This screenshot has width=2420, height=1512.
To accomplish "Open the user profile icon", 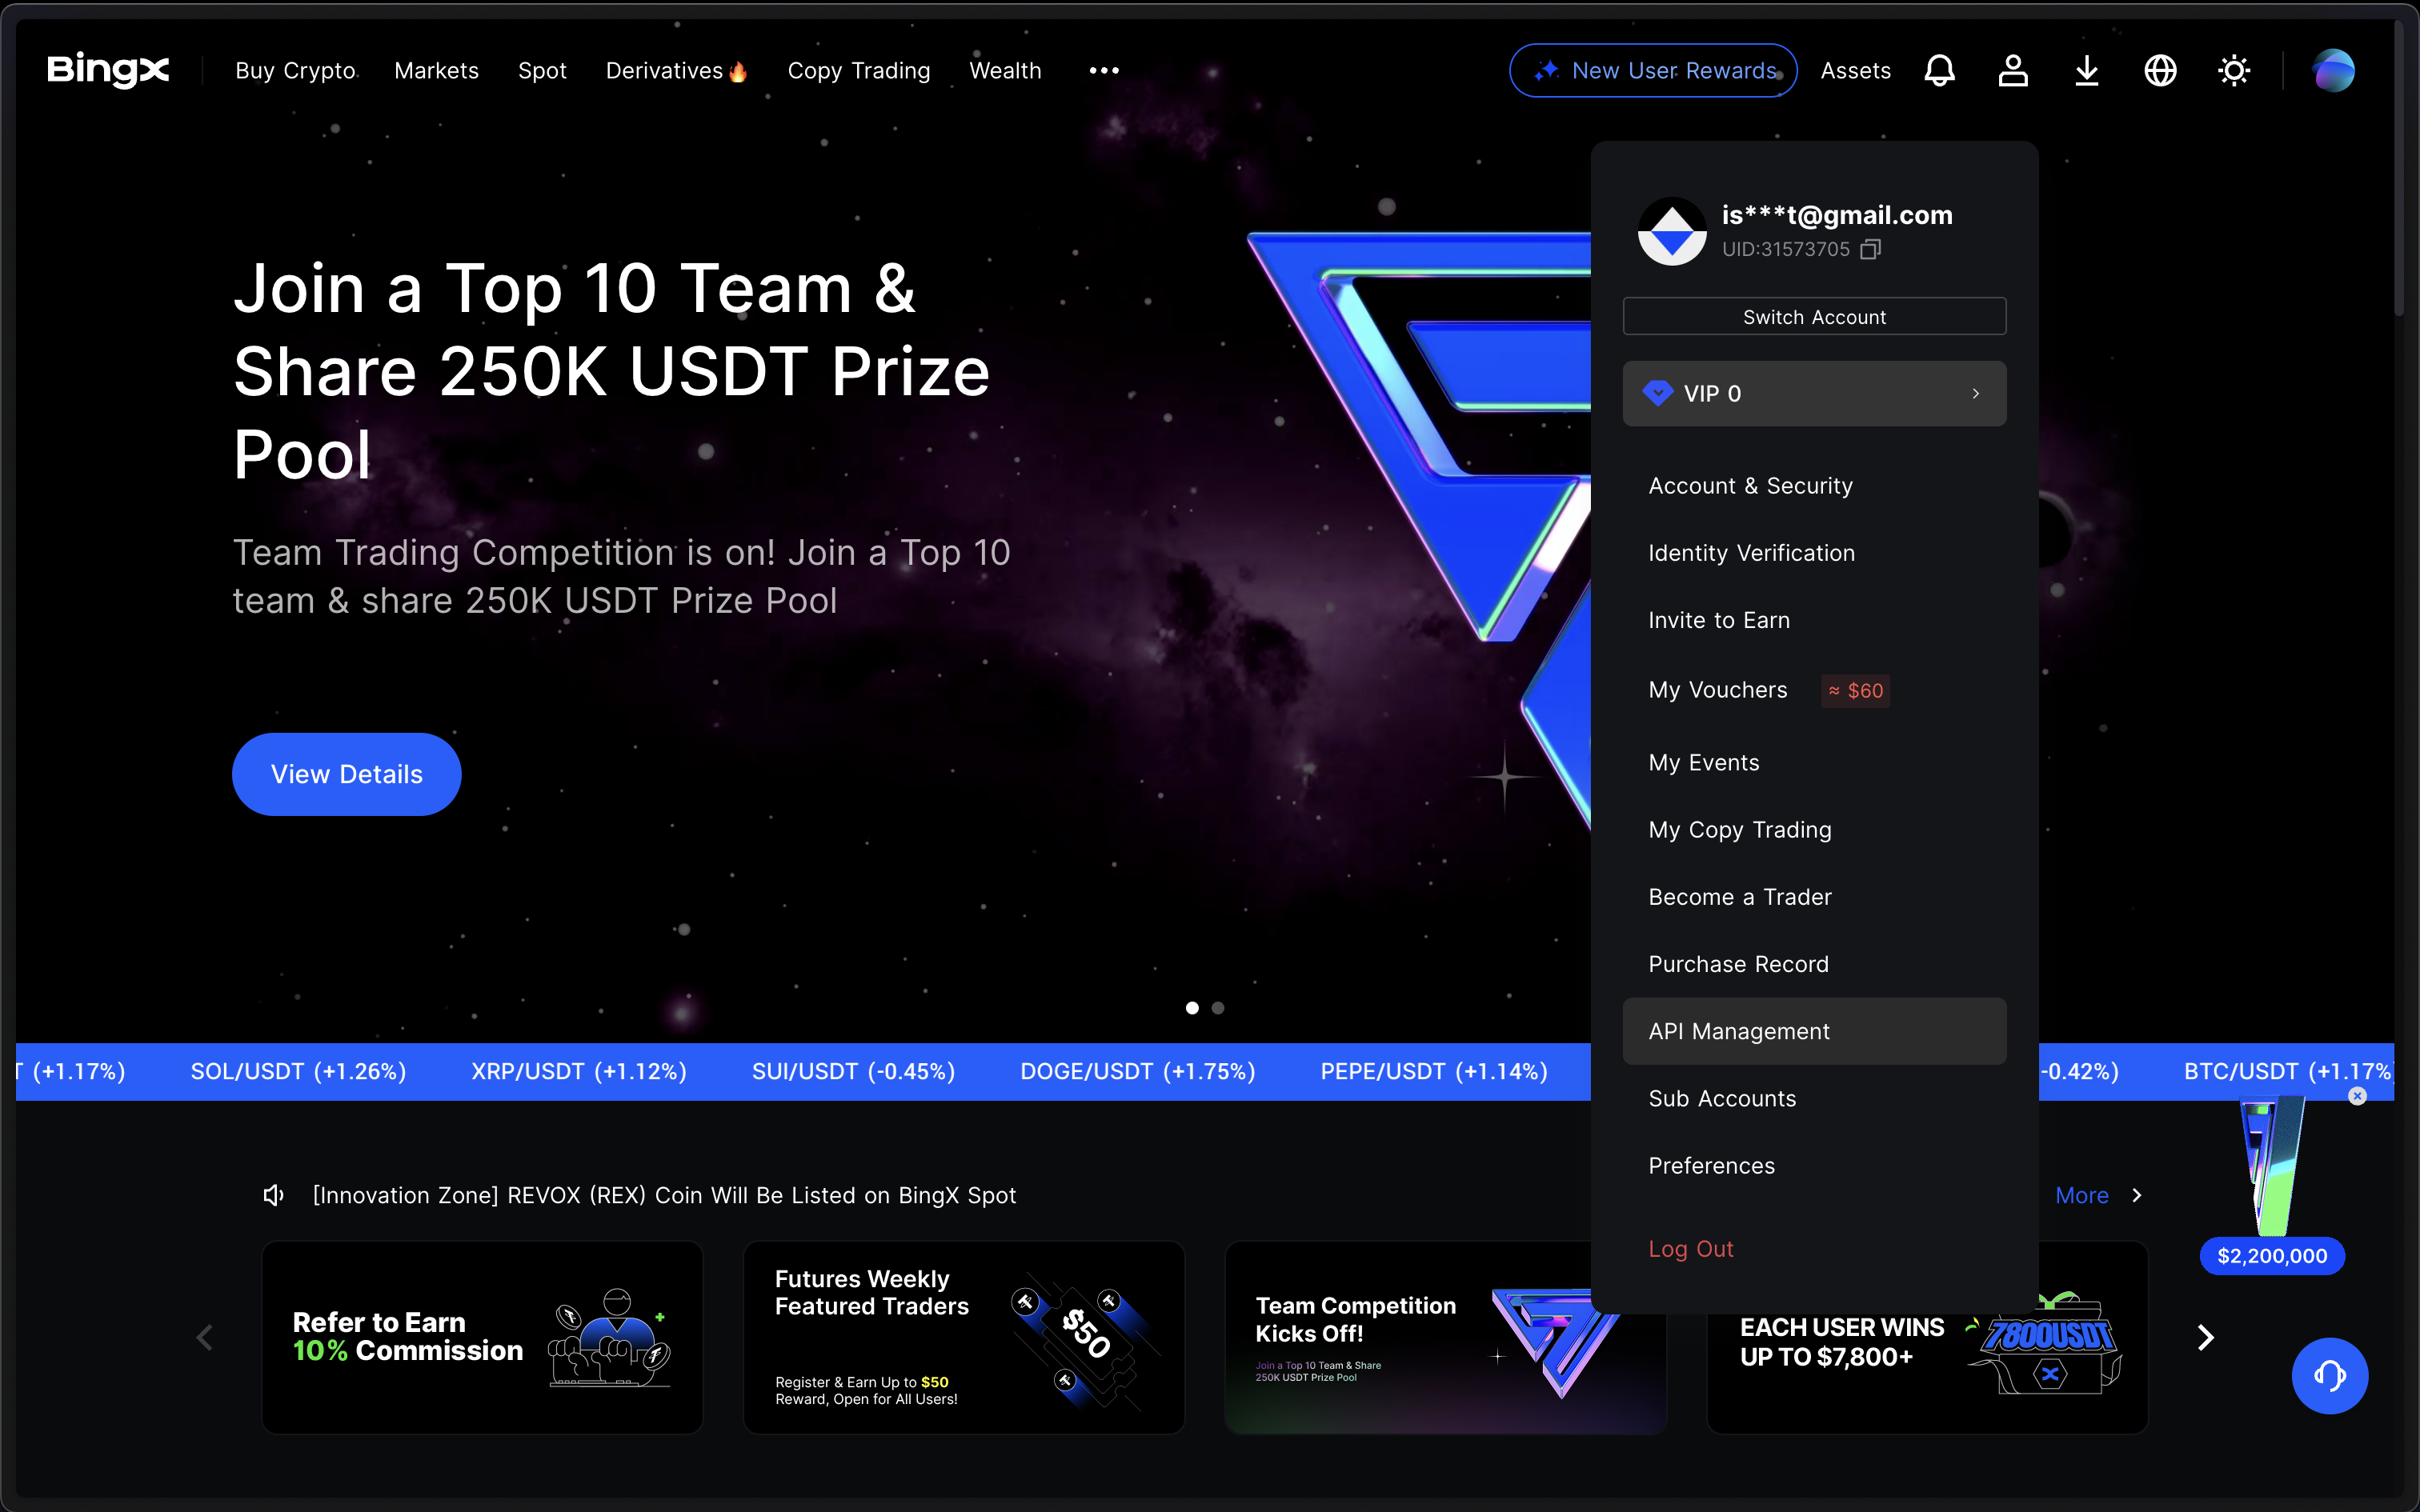I will pos(2013,70).
